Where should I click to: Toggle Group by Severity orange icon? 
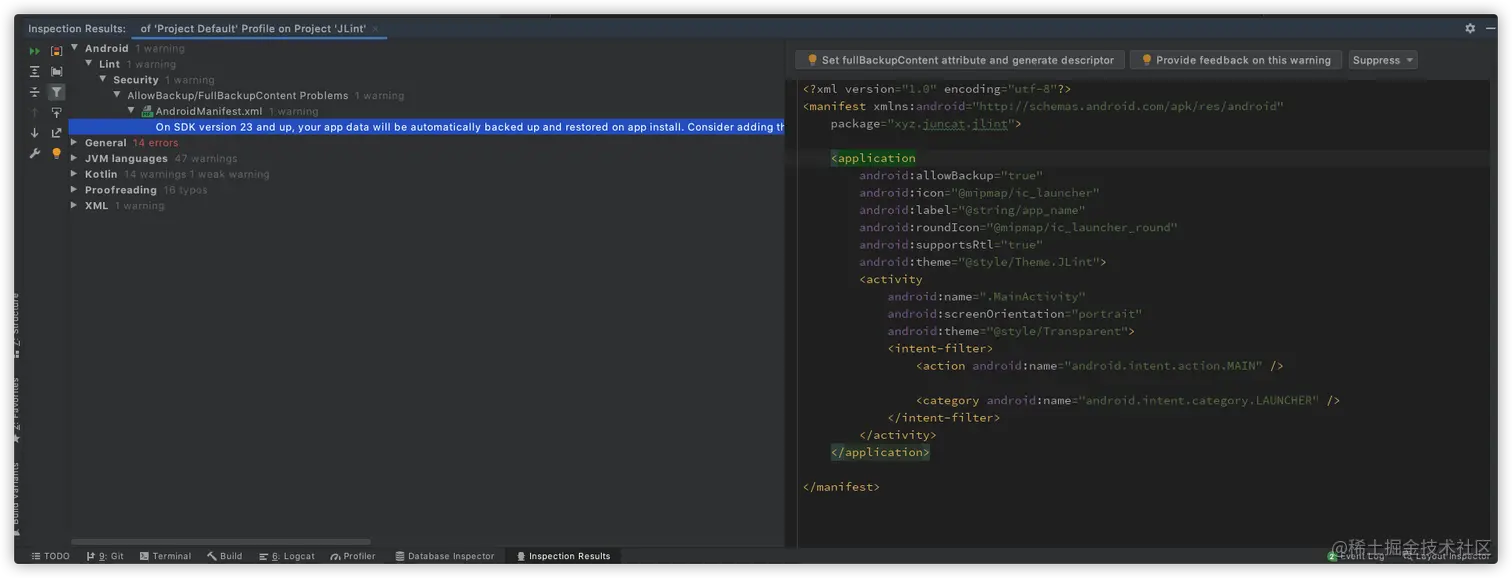coord(57,50)
